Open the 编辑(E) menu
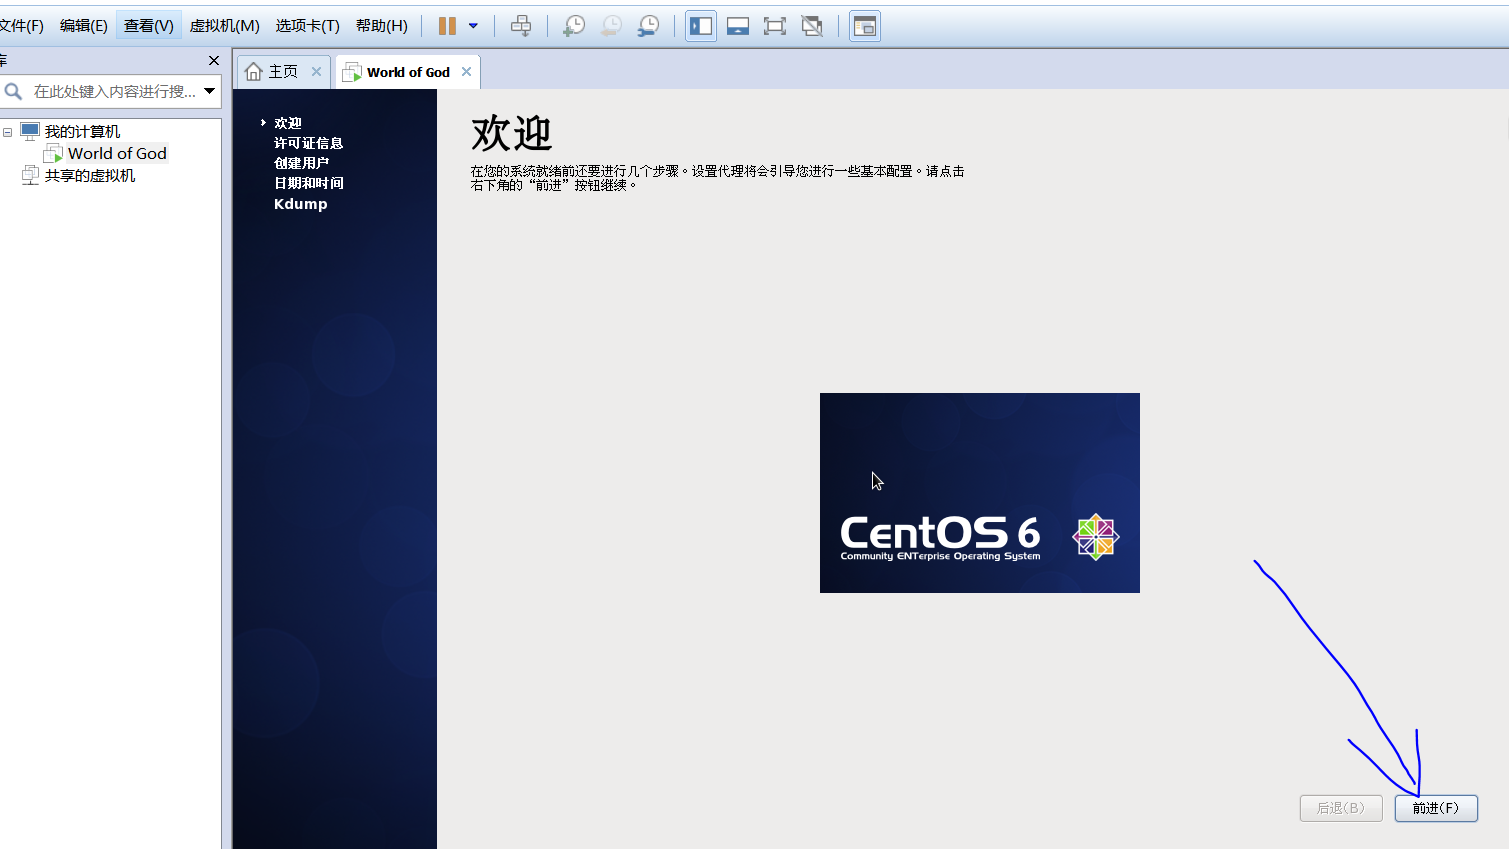 tap(84, 26)
